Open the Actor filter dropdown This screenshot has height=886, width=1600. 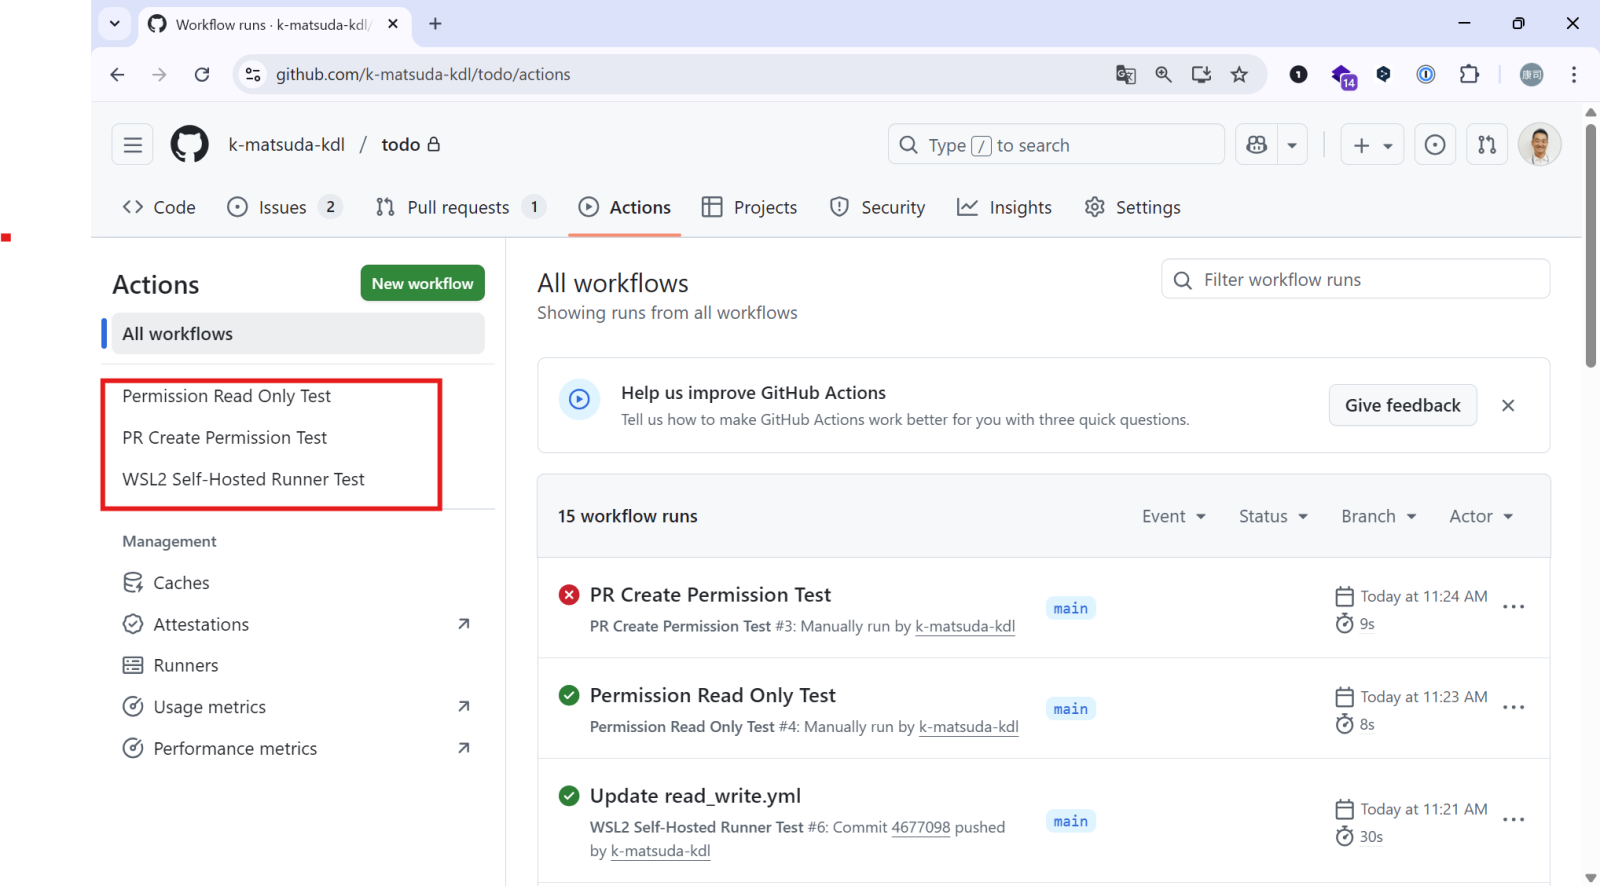[1481, 516]
